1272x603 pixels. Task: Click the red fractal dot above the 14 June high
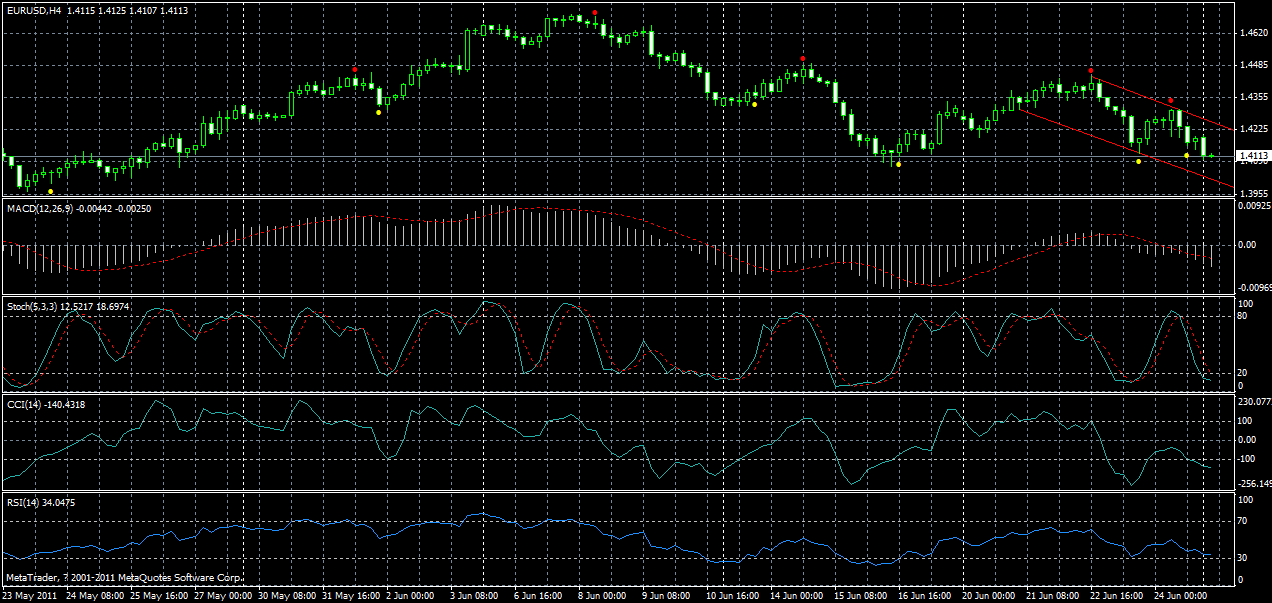pyautogui.click(x=803, y=58)
